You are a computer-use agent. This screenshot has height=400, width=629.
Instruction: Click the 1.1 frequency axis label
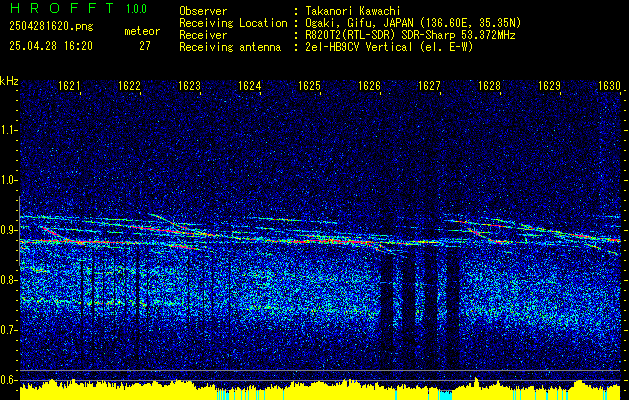tap(7, 130)
